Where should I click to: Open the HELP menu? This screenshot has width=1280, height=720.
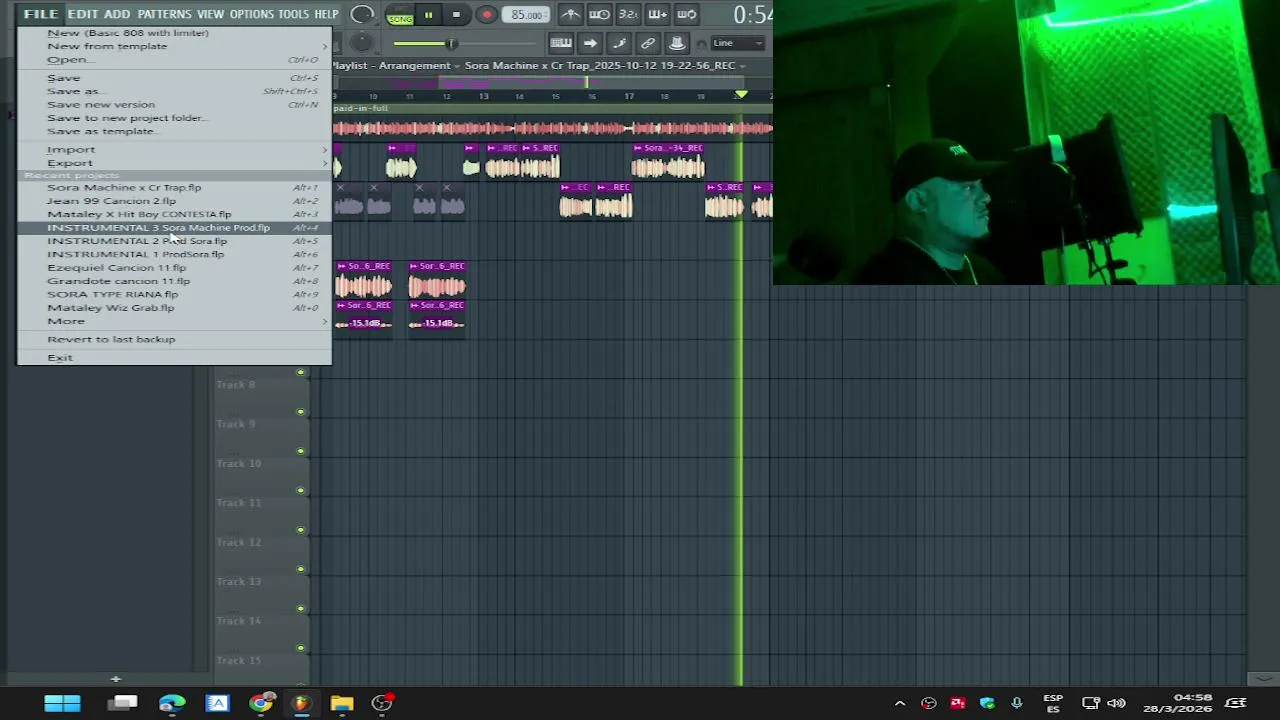coord(326,14)
